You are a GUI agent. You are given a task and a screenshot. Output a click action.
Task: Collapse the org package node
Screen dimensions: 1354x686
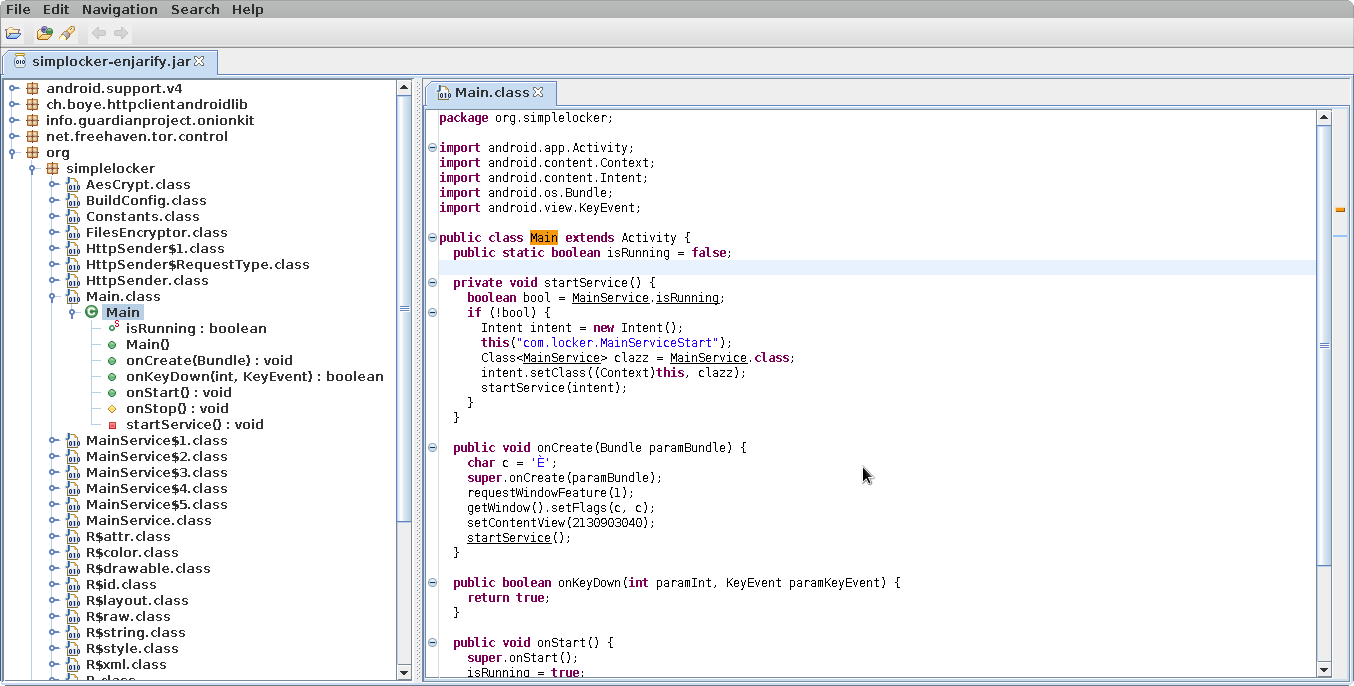13,152
